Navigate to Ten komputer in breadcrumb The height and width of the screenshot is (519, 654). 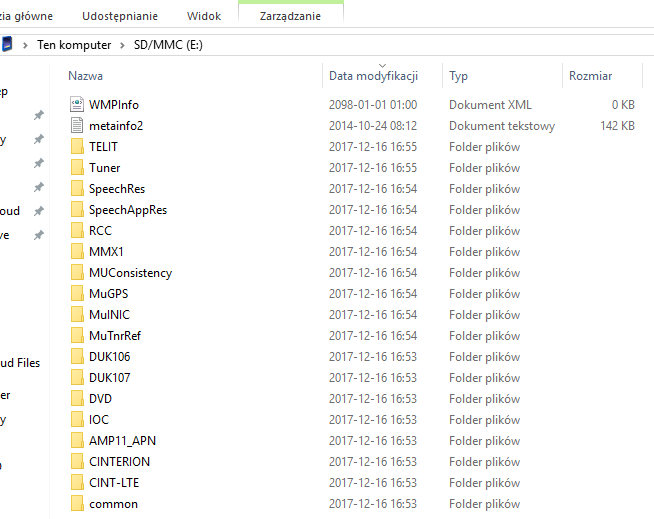(74, 45)
